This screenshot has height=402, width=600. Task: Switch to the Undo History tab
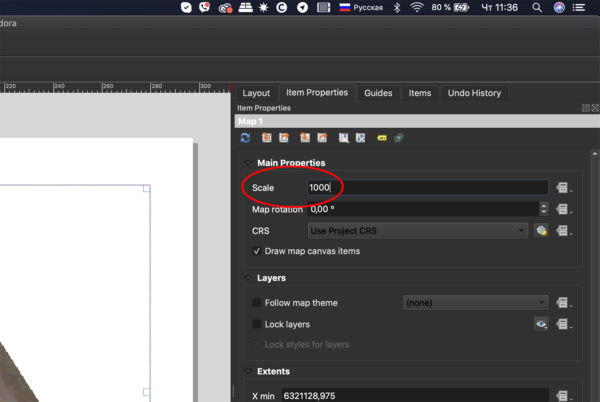click(x=474, y=93)
